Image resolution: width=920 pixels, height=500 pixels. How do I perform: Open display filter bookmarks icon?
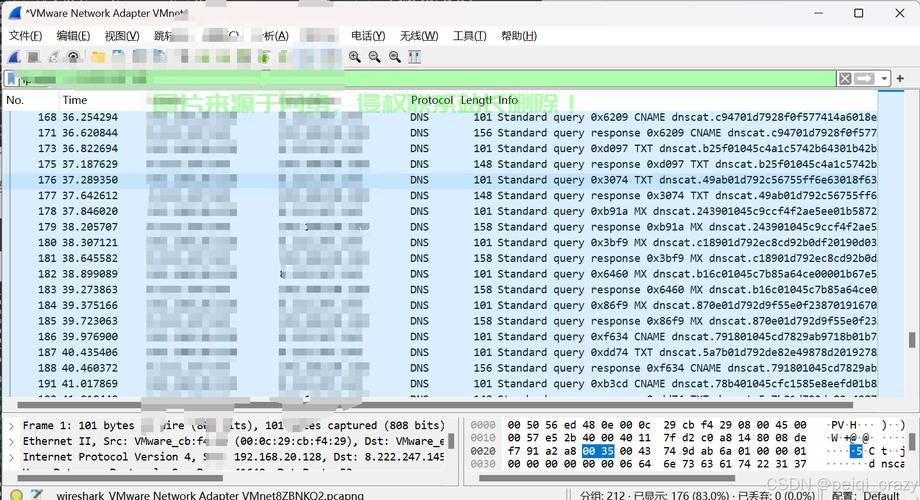click(11, 78)
